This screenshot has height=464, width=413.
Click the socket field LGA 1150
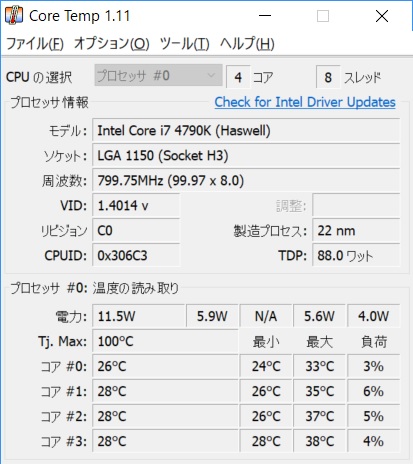pyautogui.click(x=246, y=155)
